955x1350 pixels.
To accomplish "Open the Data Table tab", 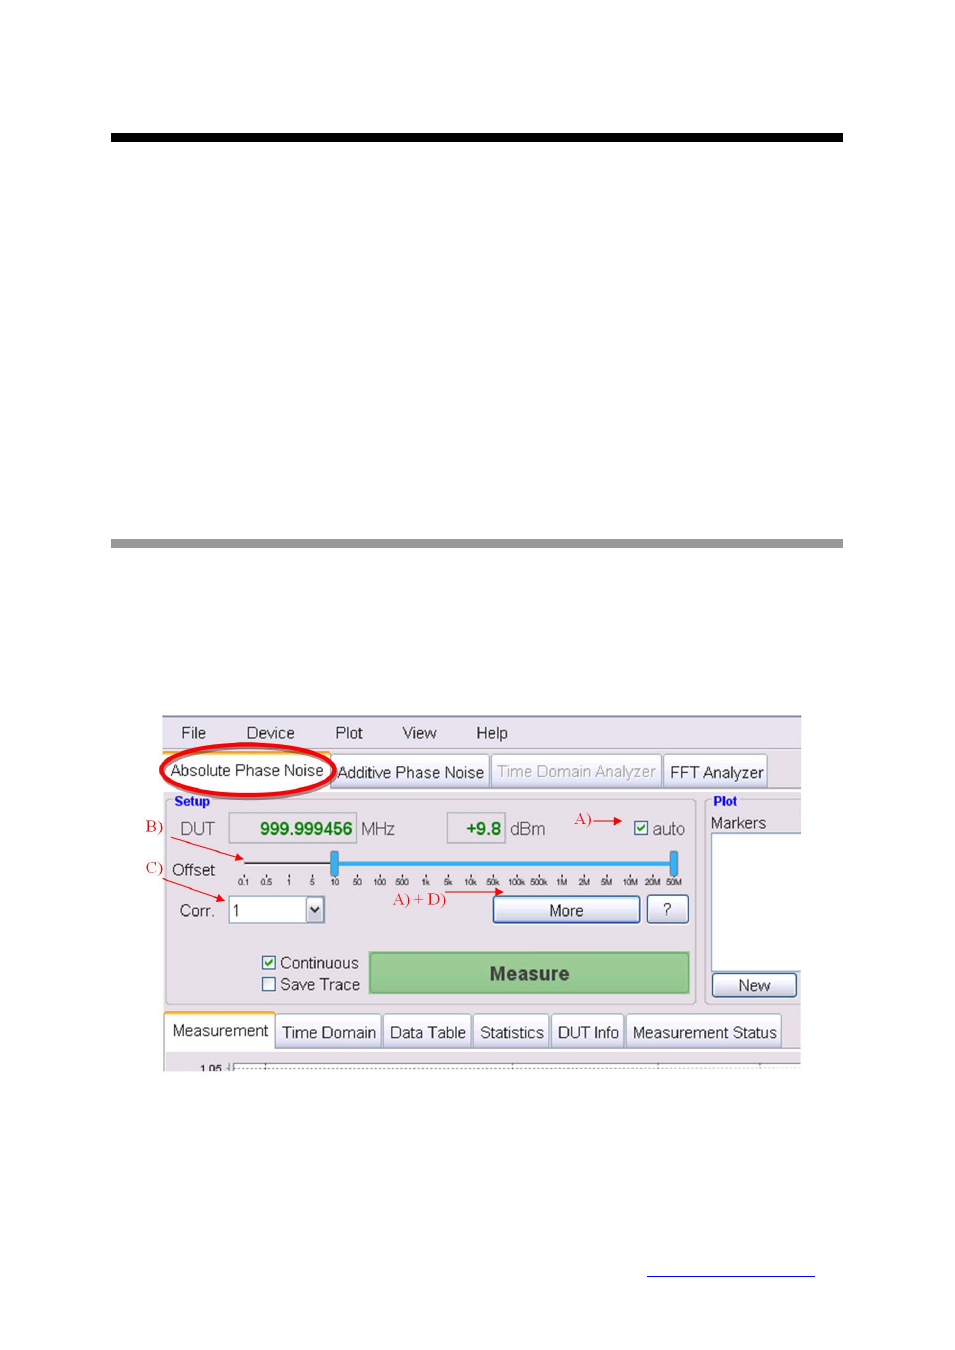I will [x=427, y=1032].
